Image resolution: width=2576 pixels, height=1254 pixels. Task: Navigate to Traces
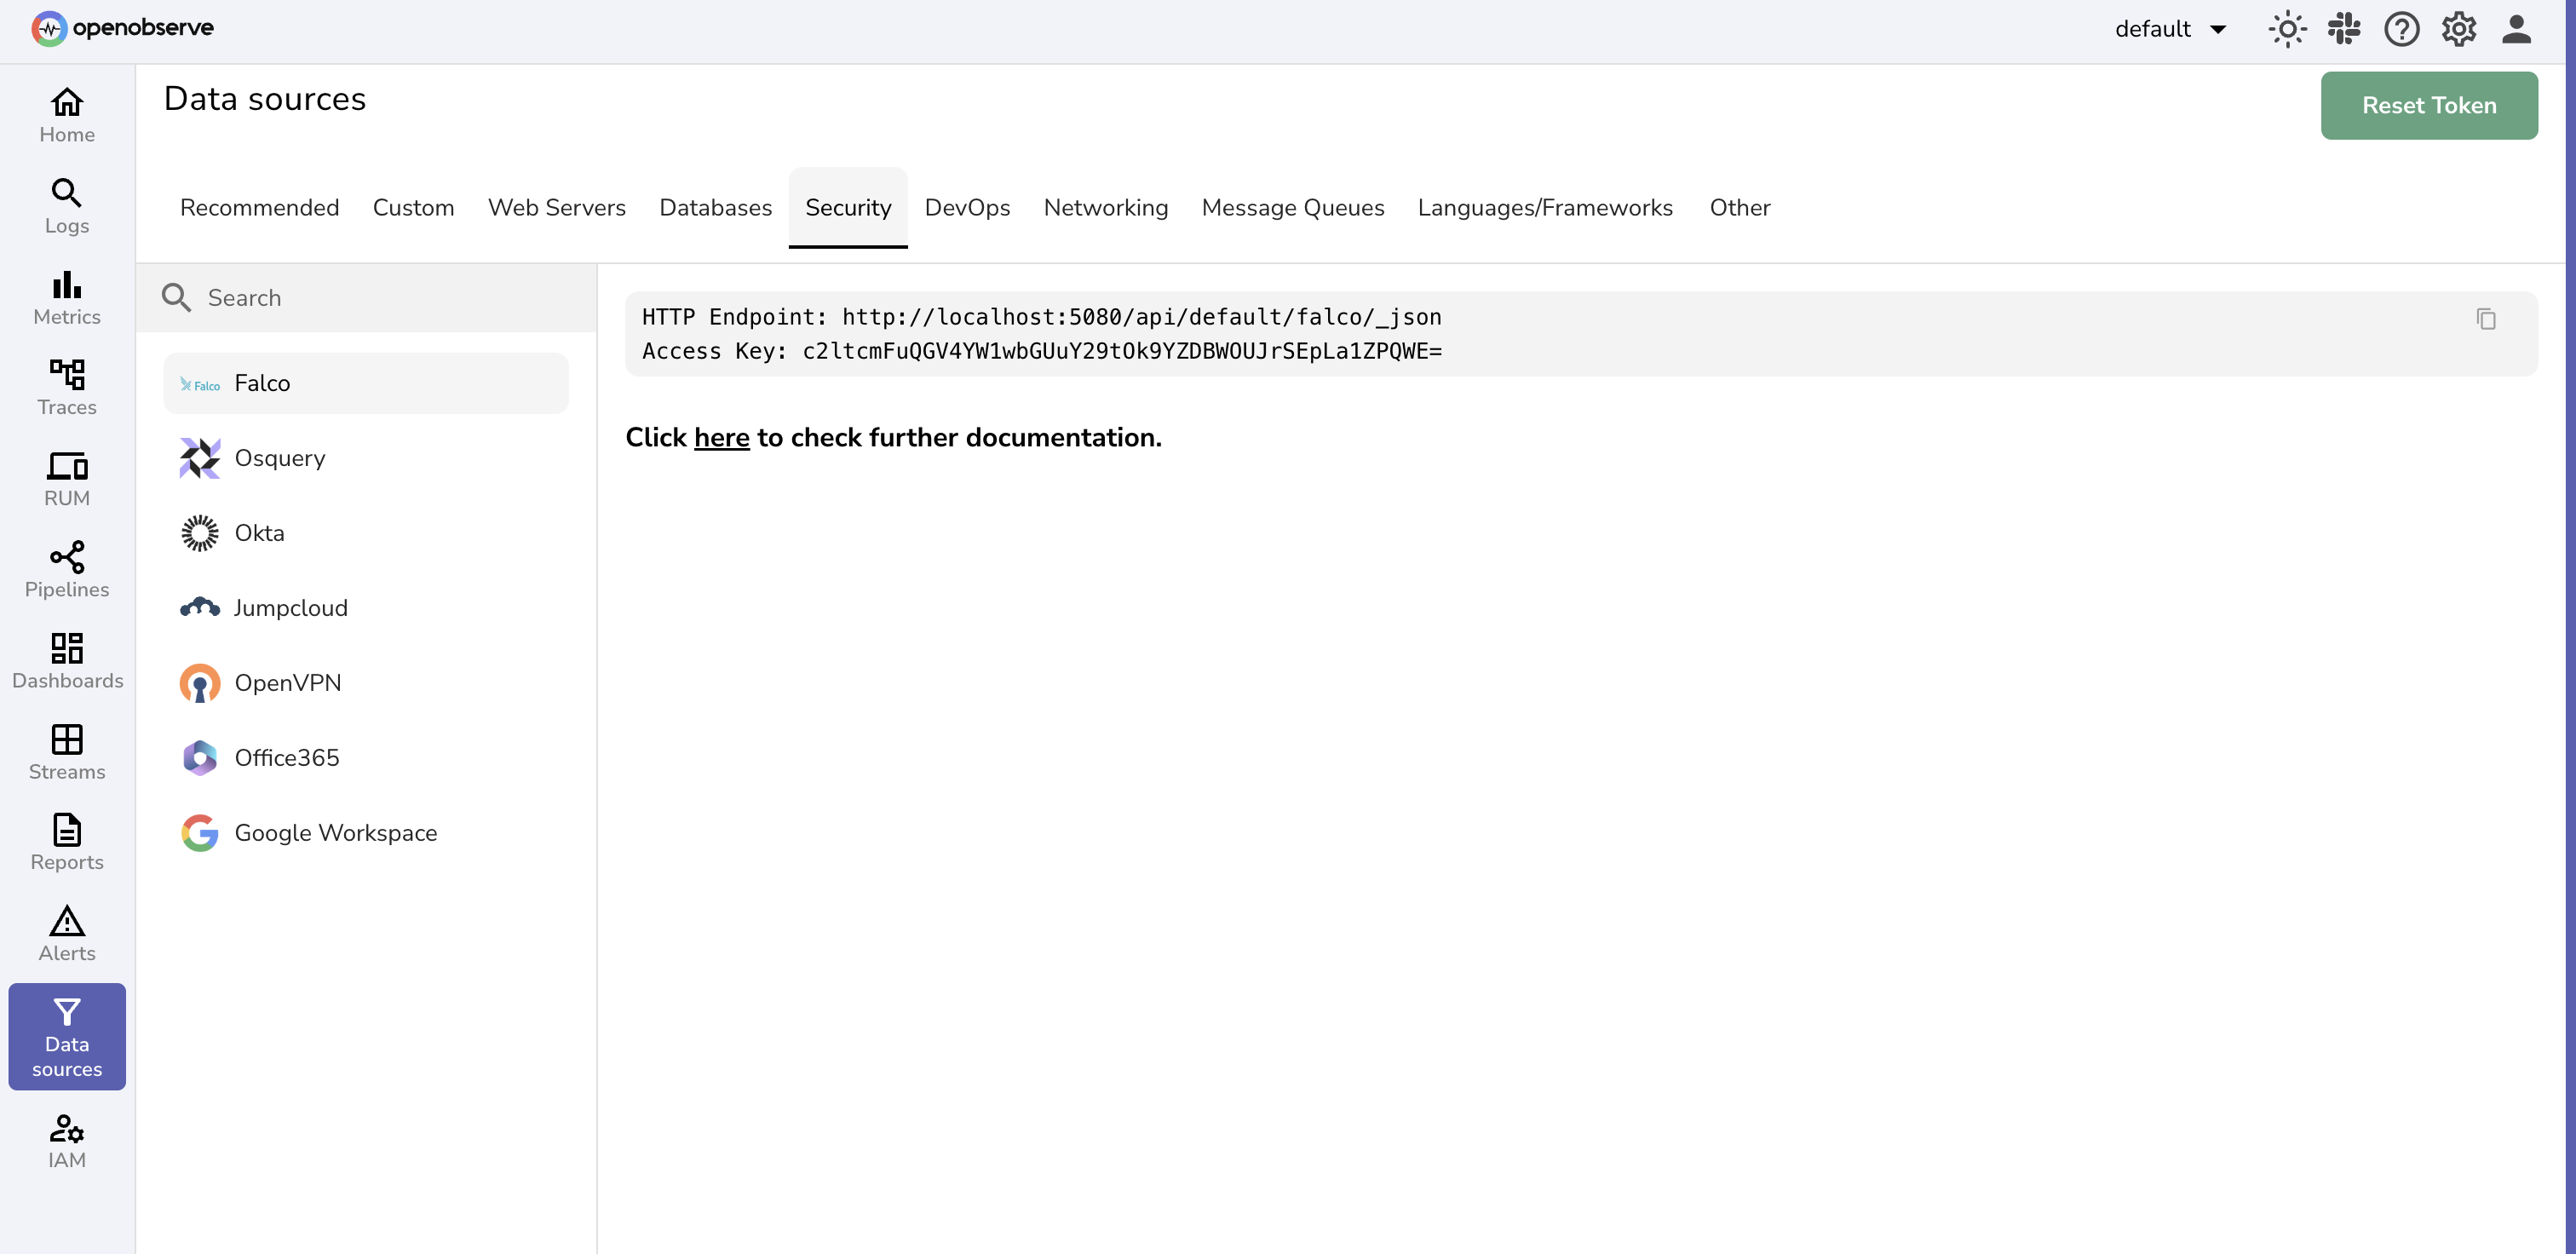(x=66, y=386)
